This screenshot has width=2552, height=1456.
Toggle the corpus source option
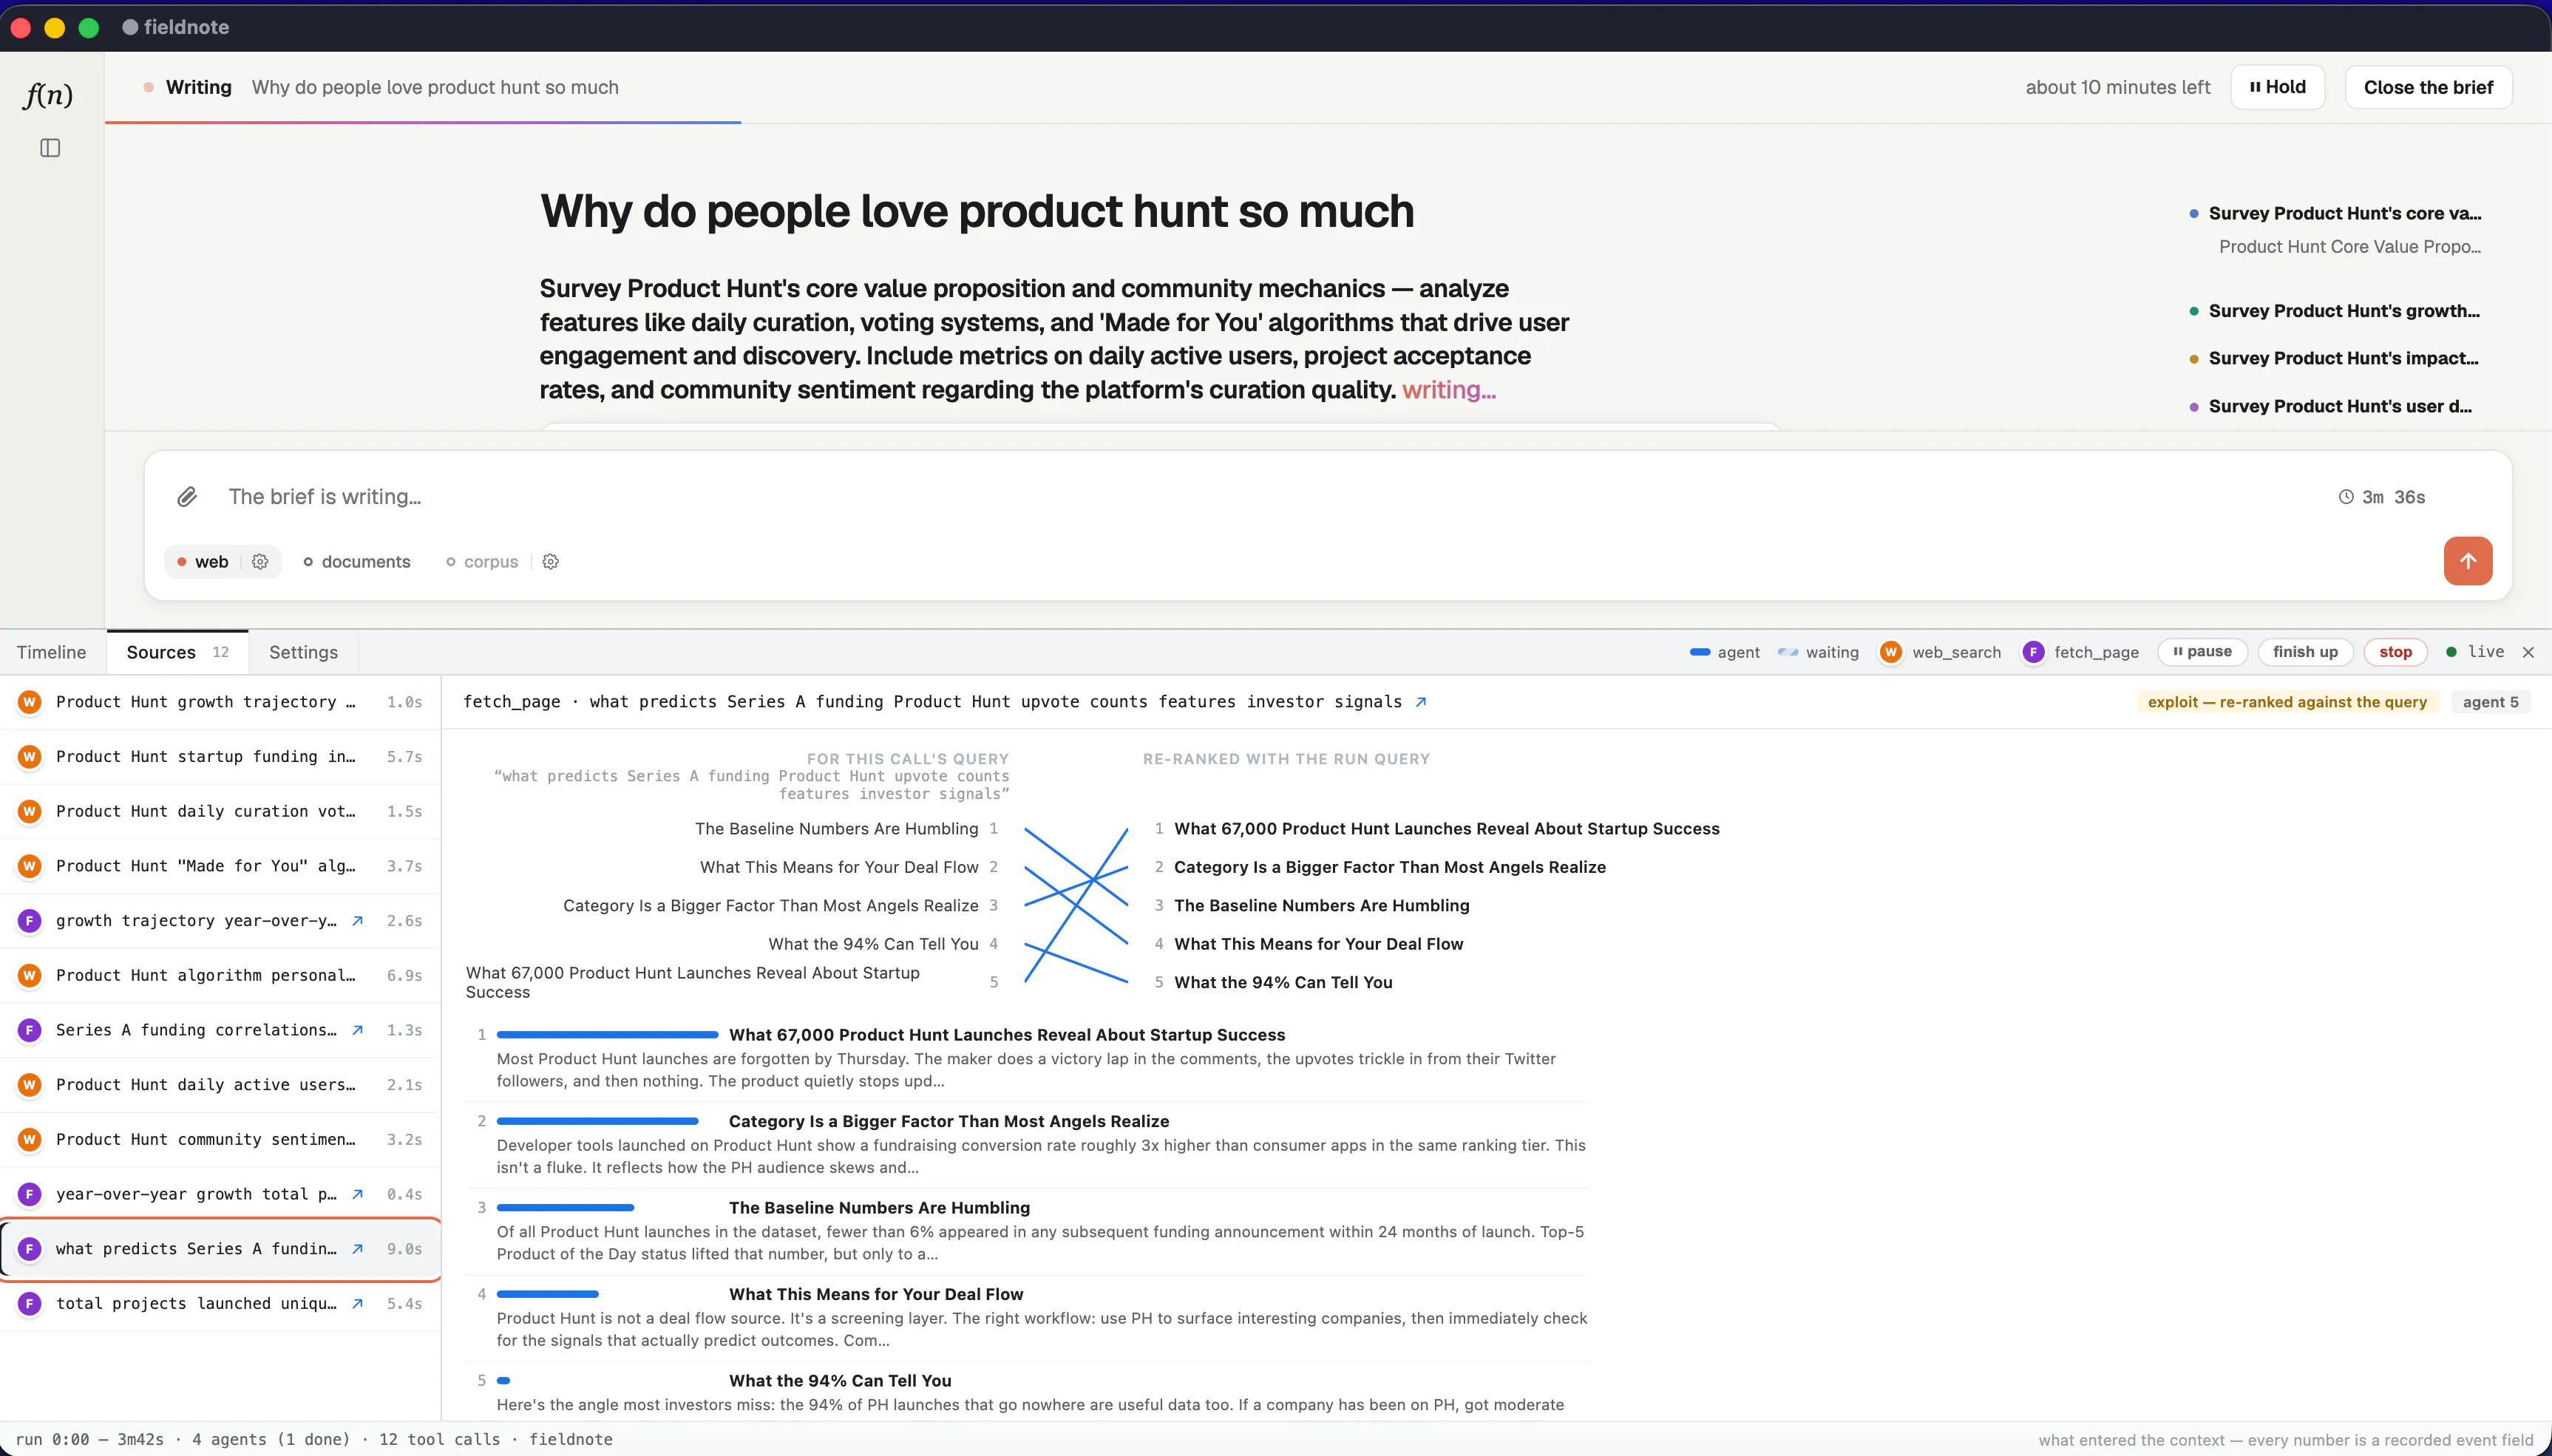coord(482,562)
